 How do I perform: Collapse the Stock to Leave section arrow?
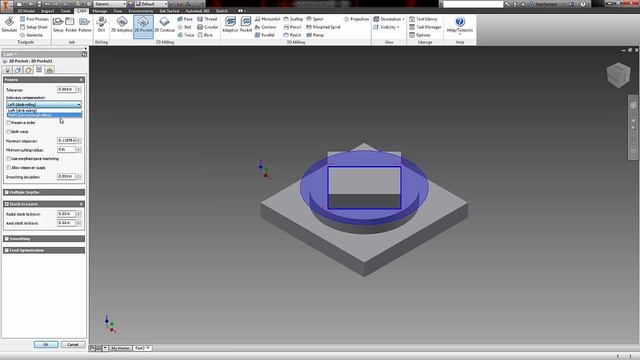[81, 204]
